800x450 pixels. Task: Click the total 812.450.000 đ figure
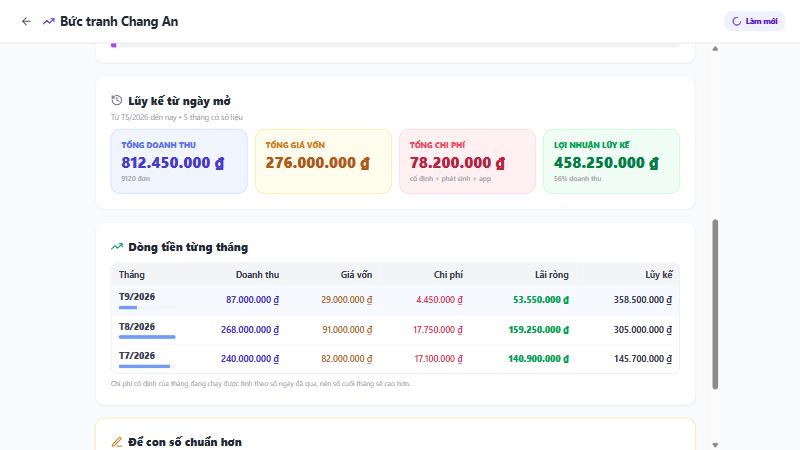[172, 163]
